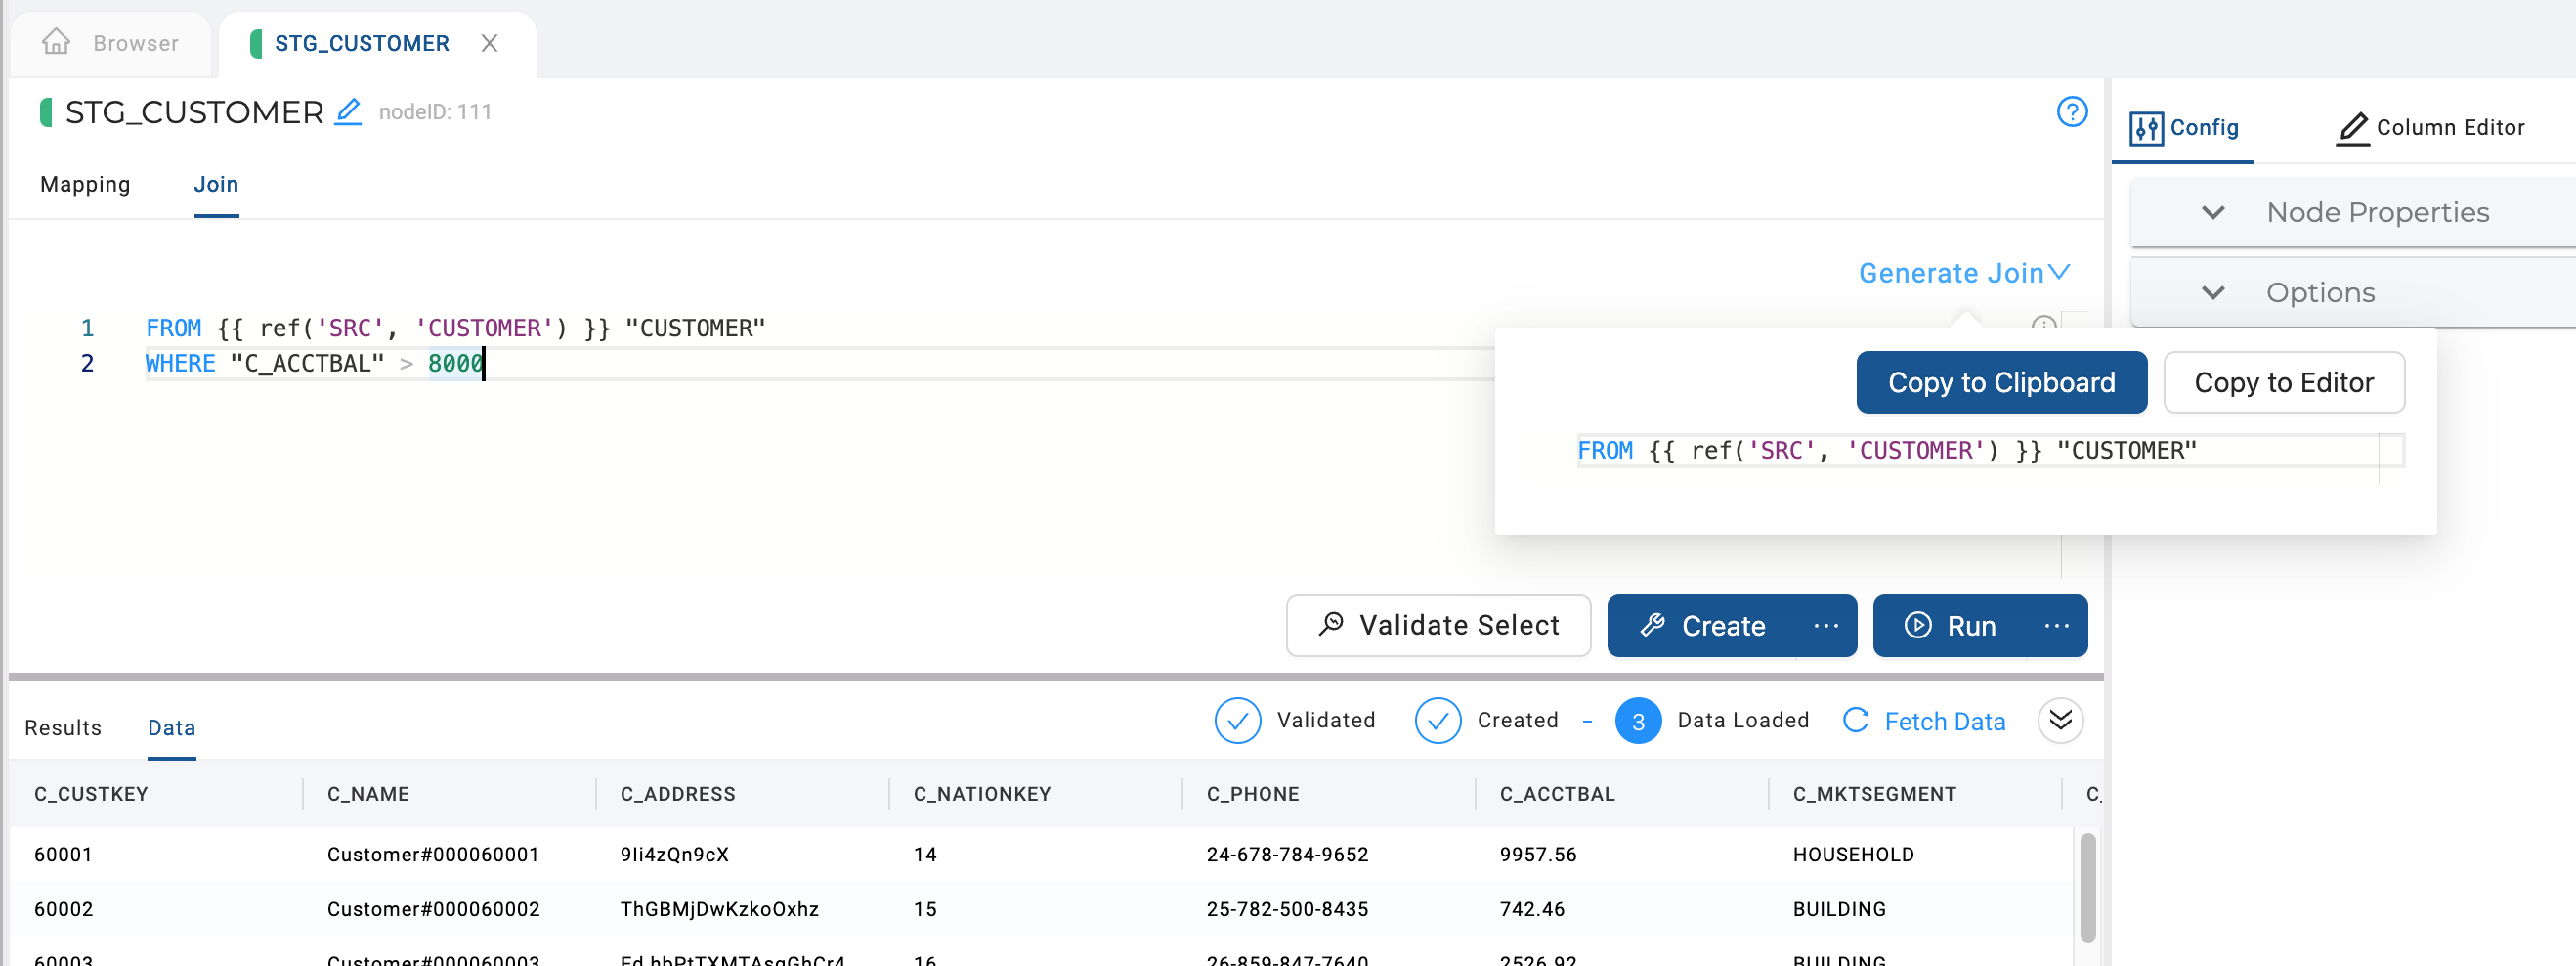The width and height of the screenshot is (2576, 966).
Task: Click the Column Editor pencil icon
Action: point(2352,128)
